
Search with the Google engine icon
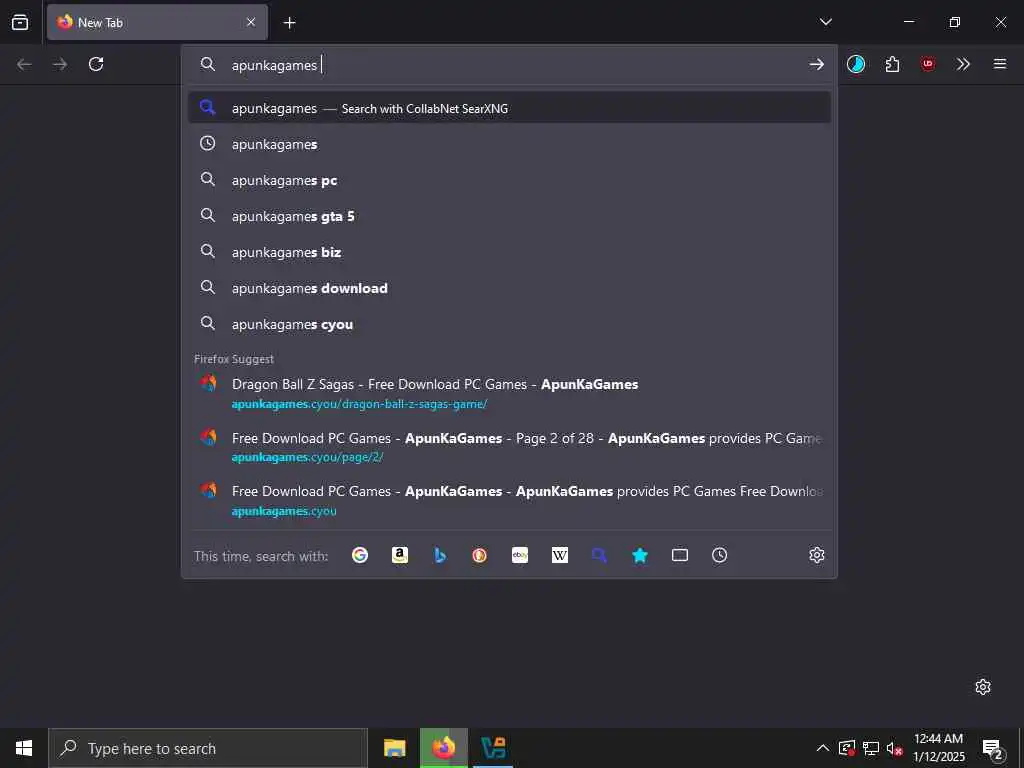360,555
